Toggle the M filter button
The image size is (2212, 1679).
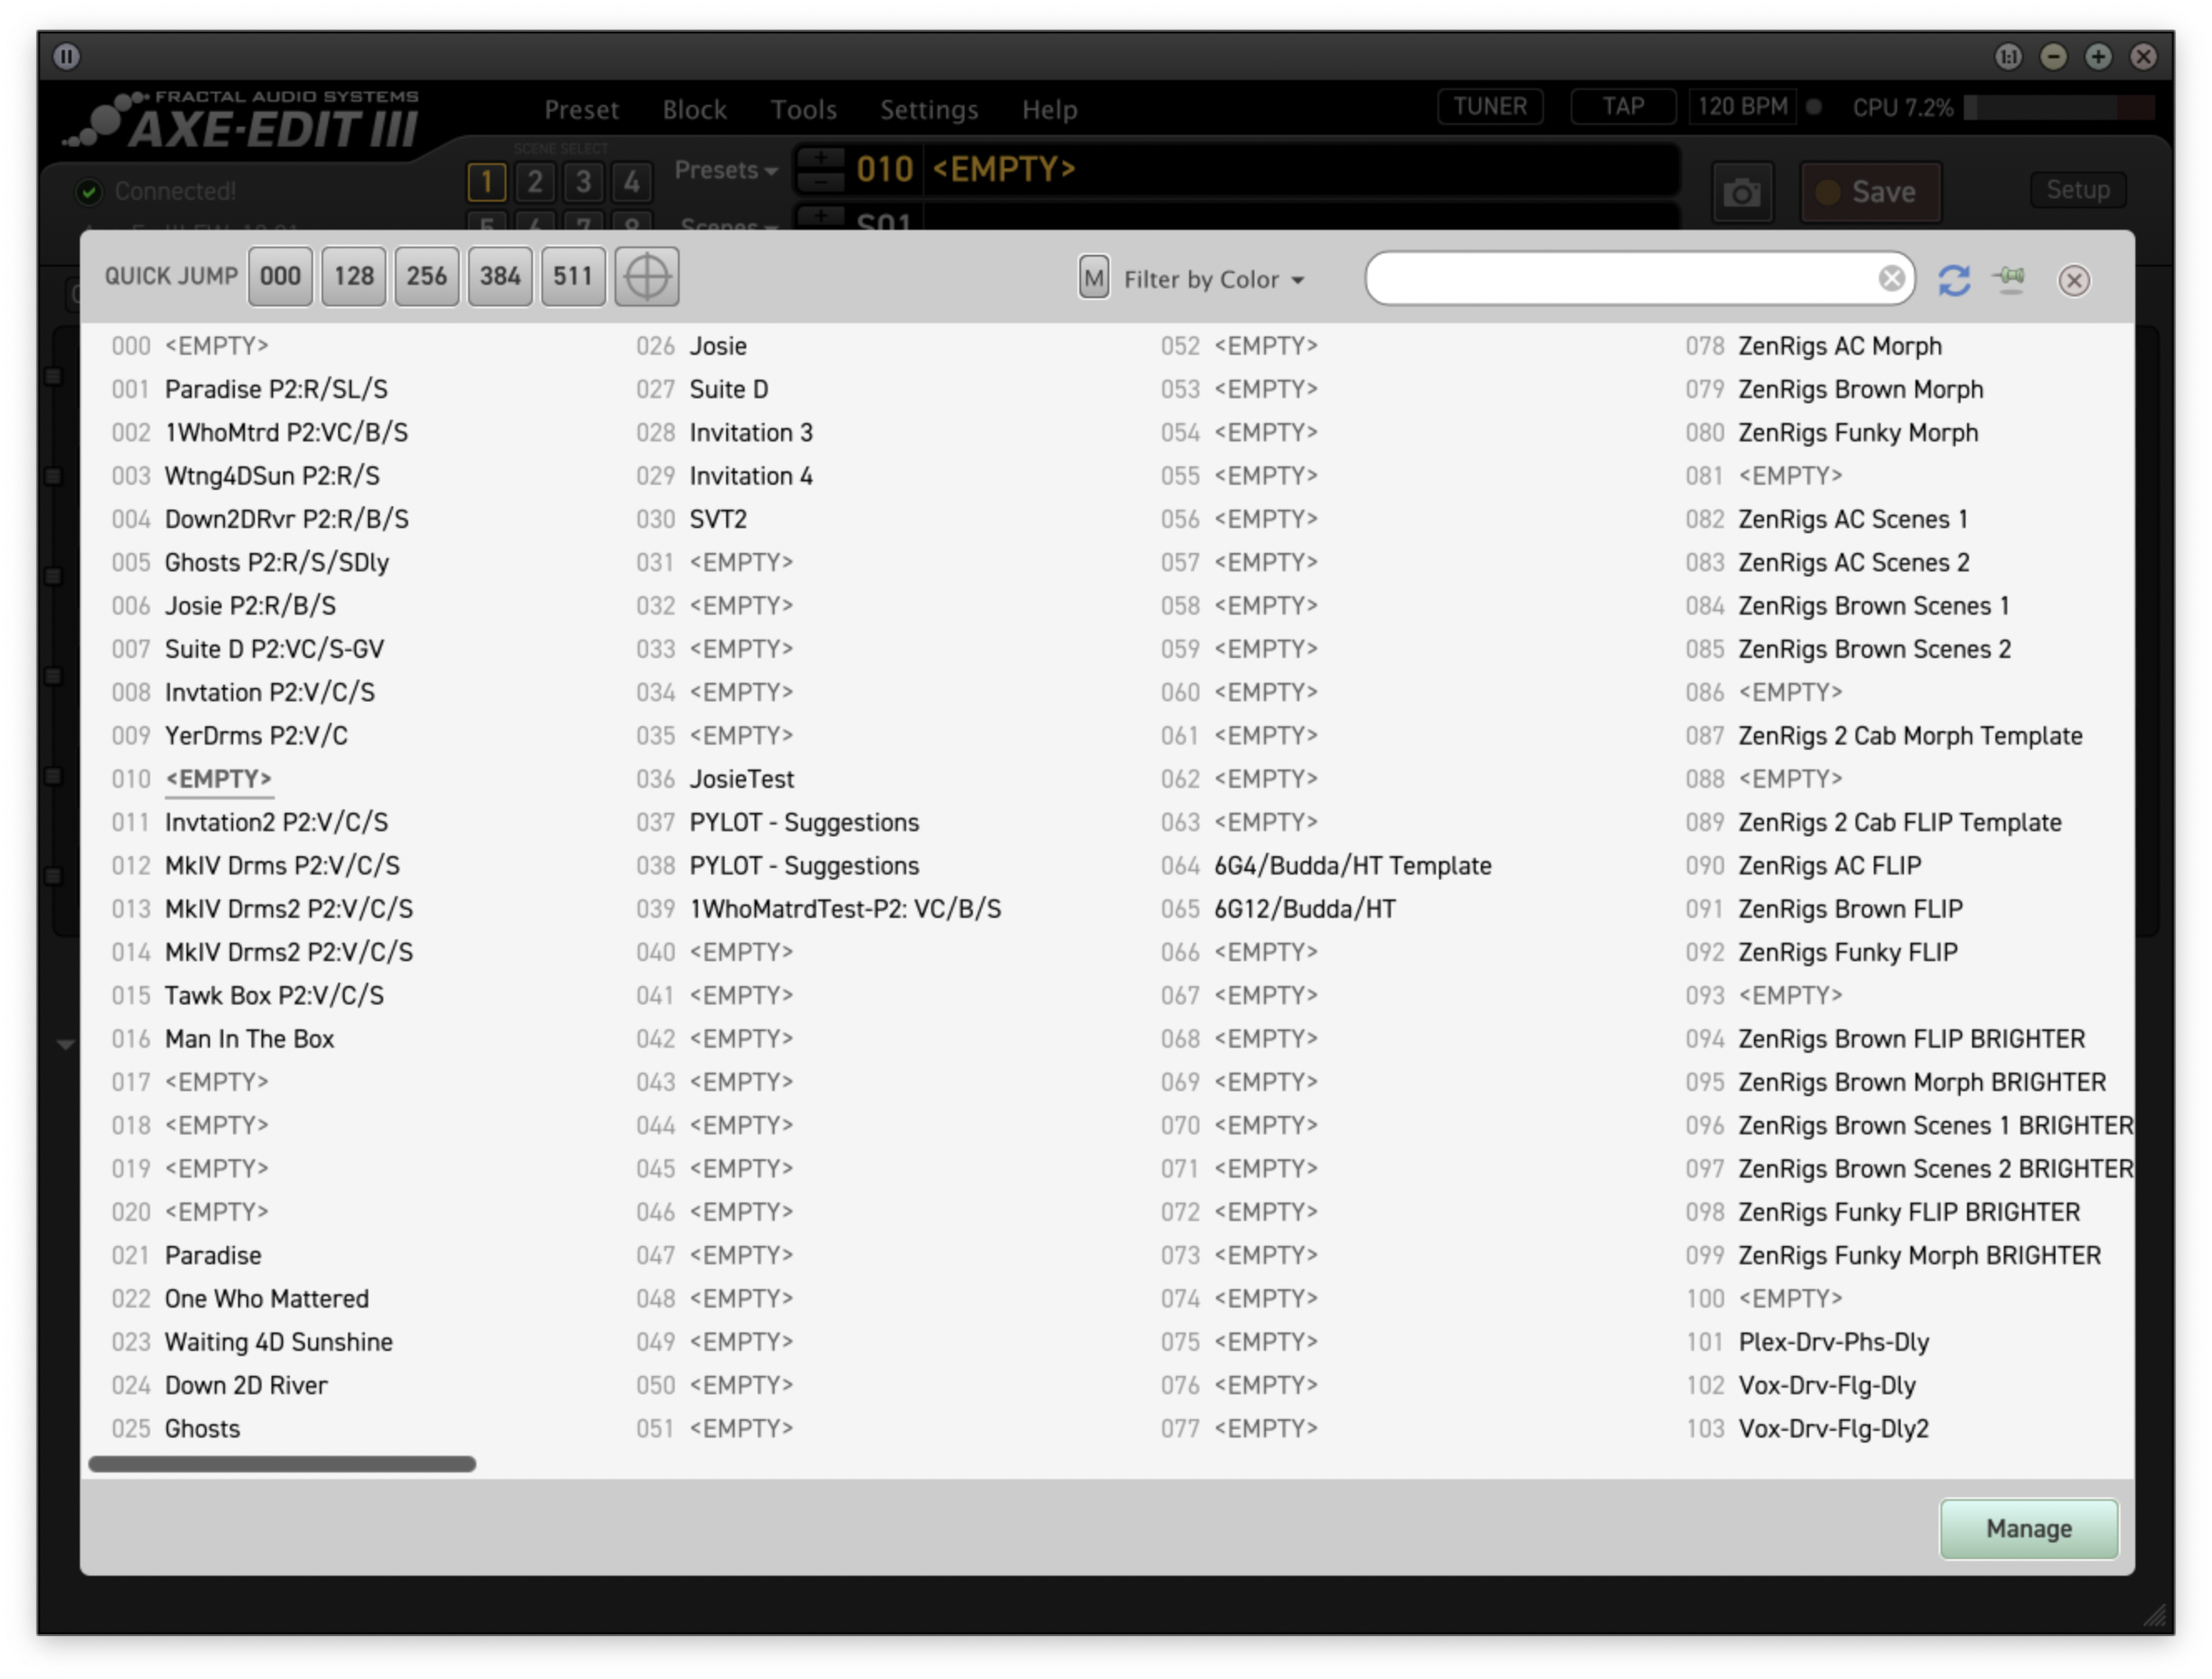(1093, 278)
